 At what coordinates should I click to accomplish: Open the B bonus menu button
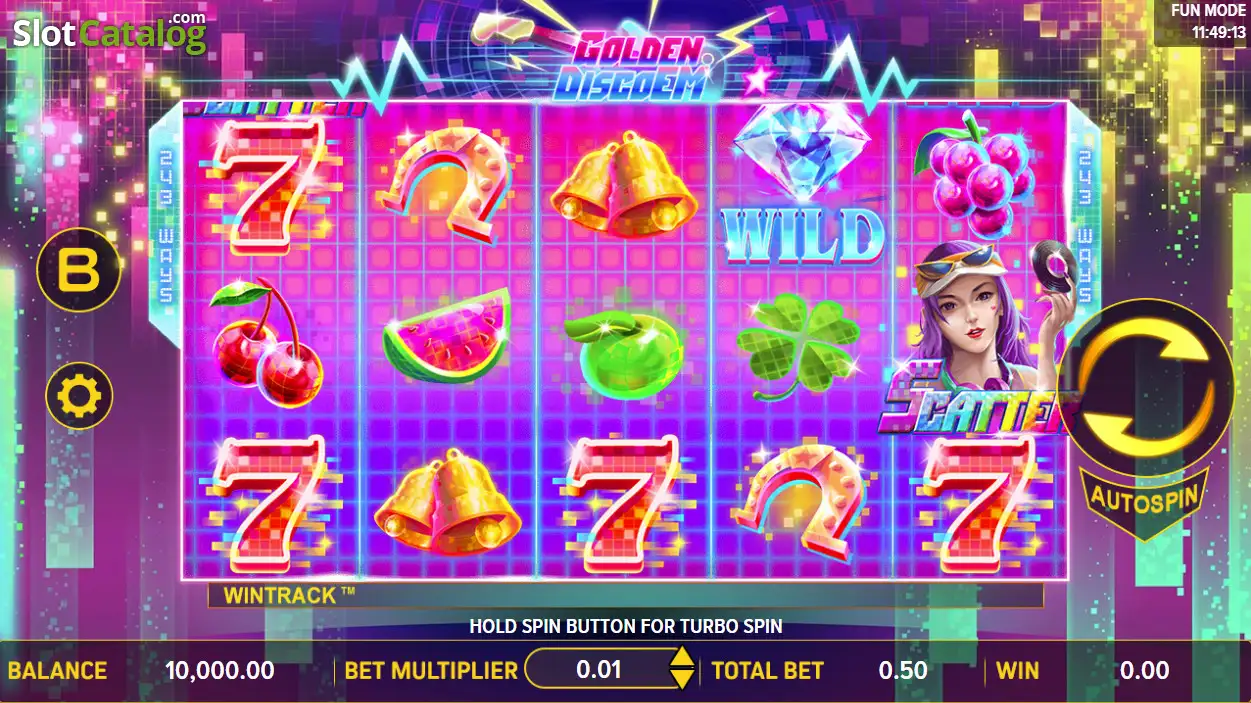pos(79,270)
